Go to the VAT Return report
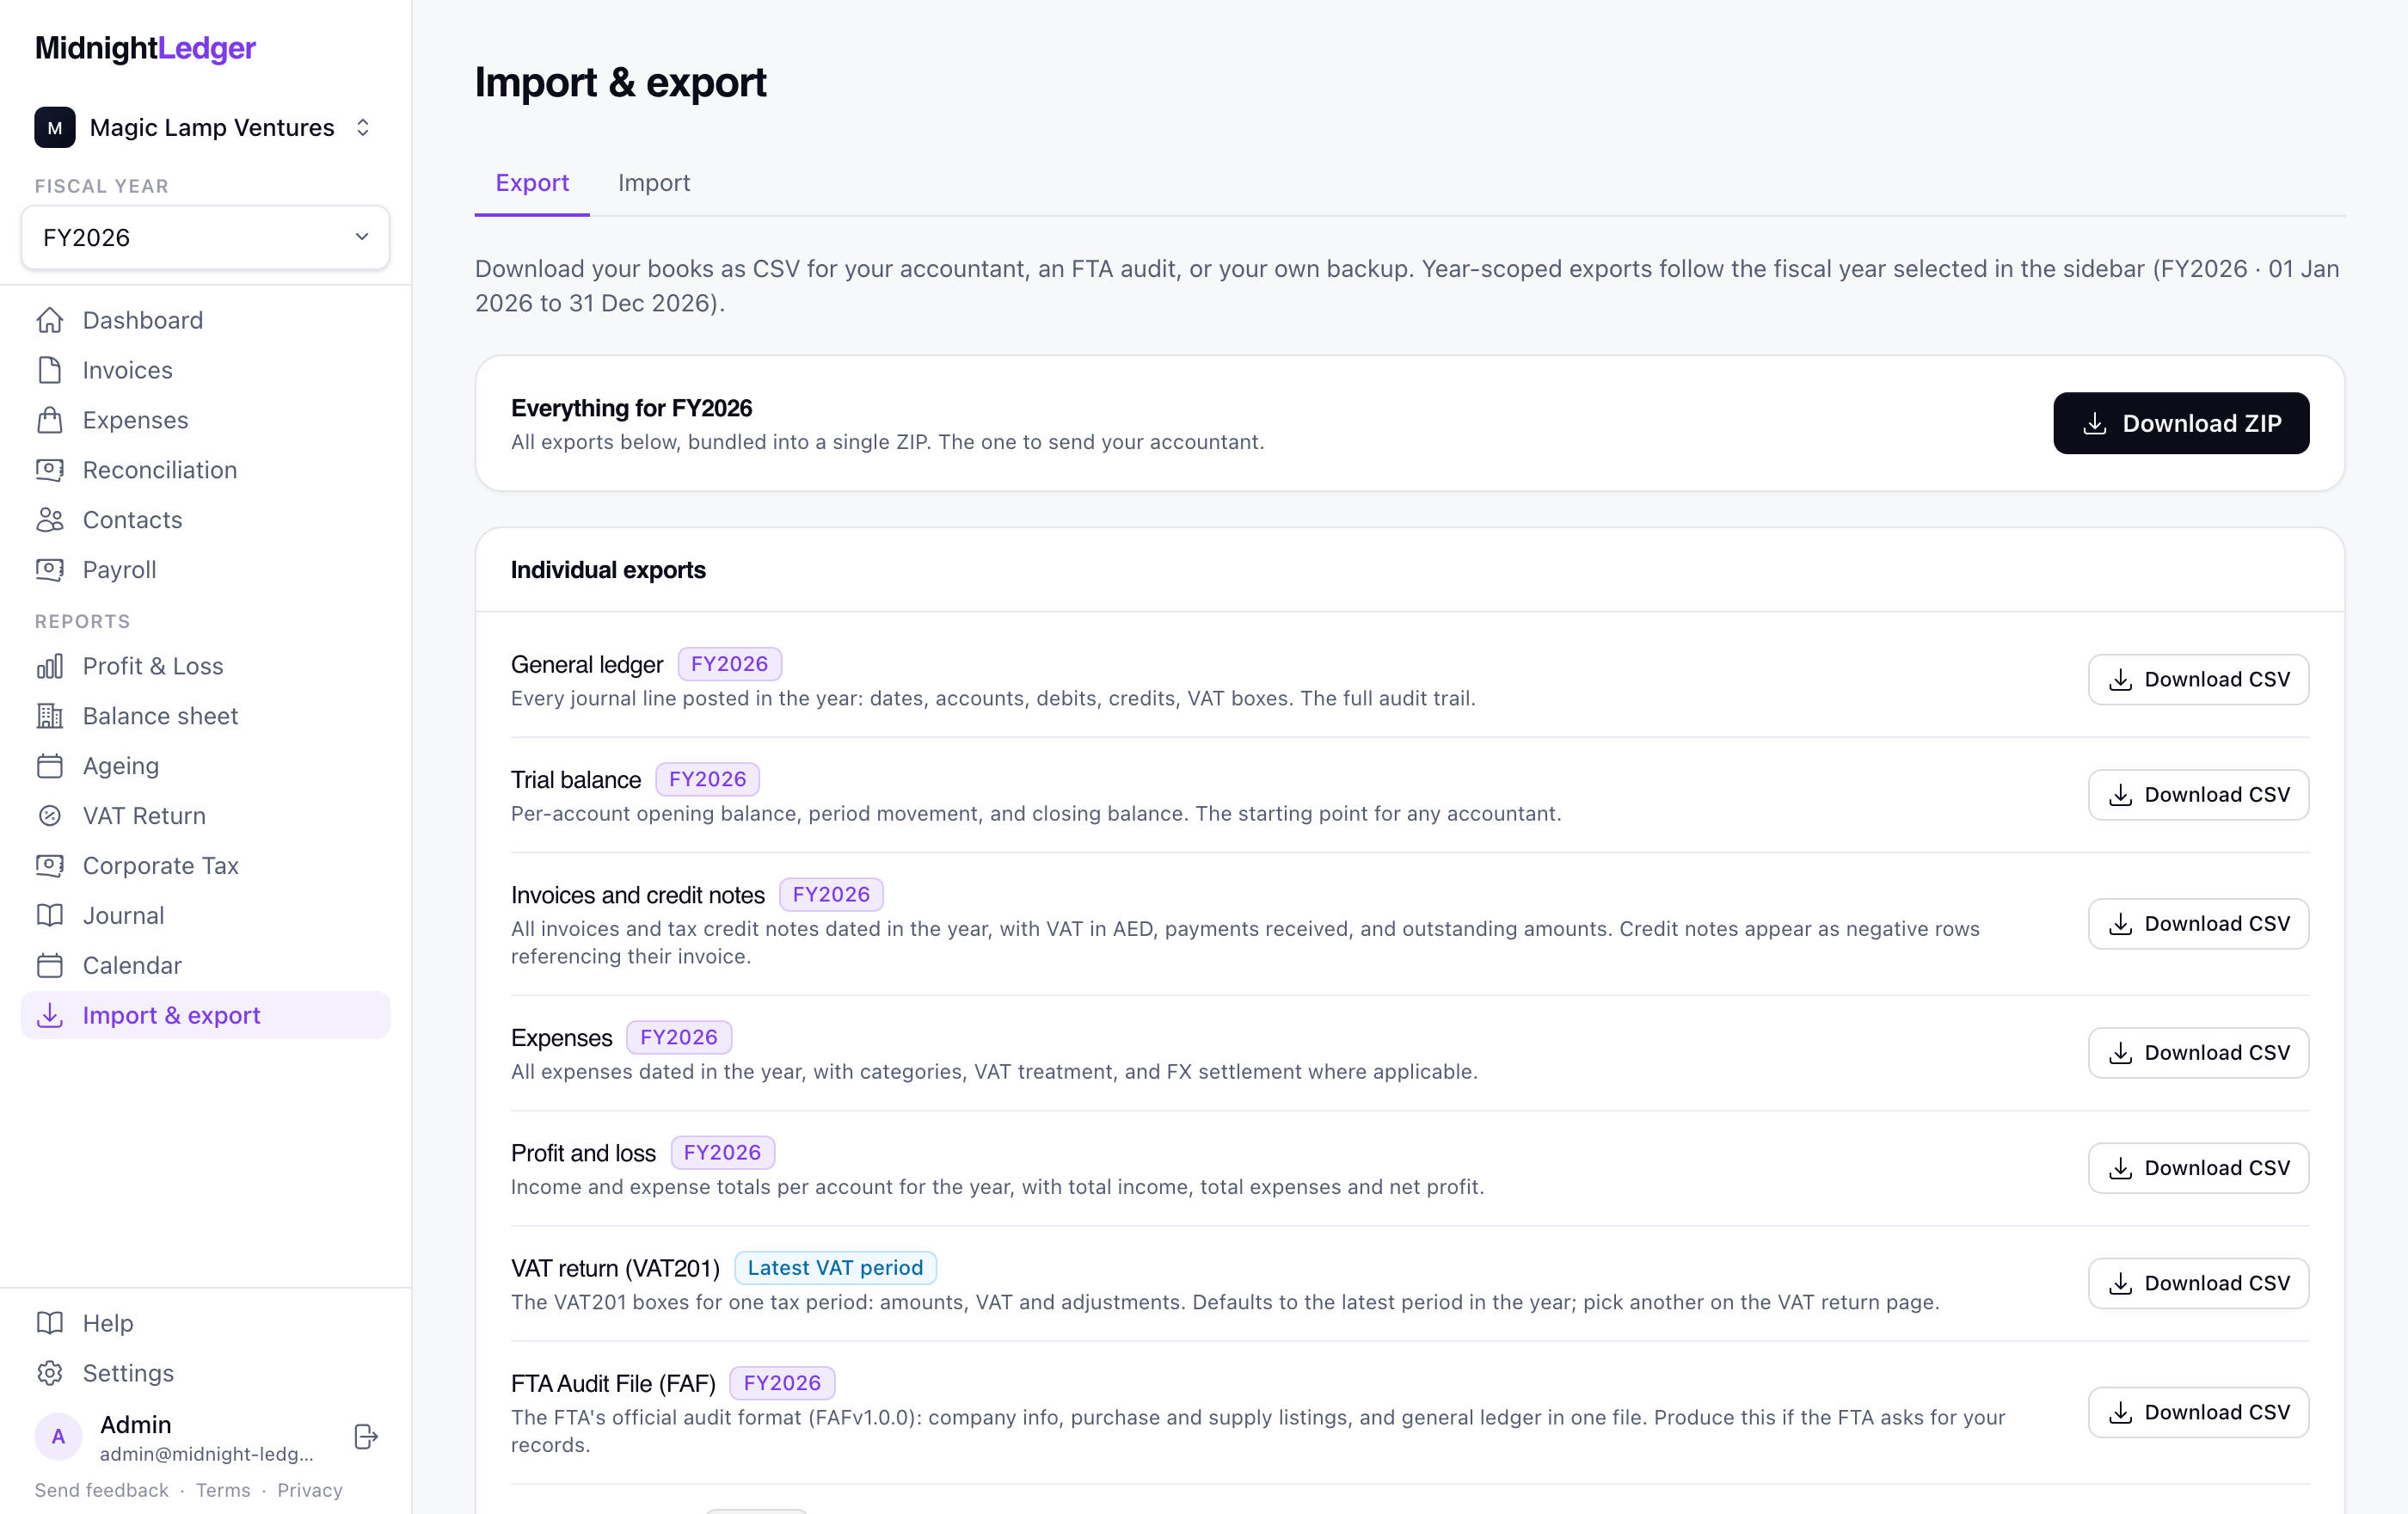The width and height of the screenshot is (2408, 1514). tap(205, 816)
